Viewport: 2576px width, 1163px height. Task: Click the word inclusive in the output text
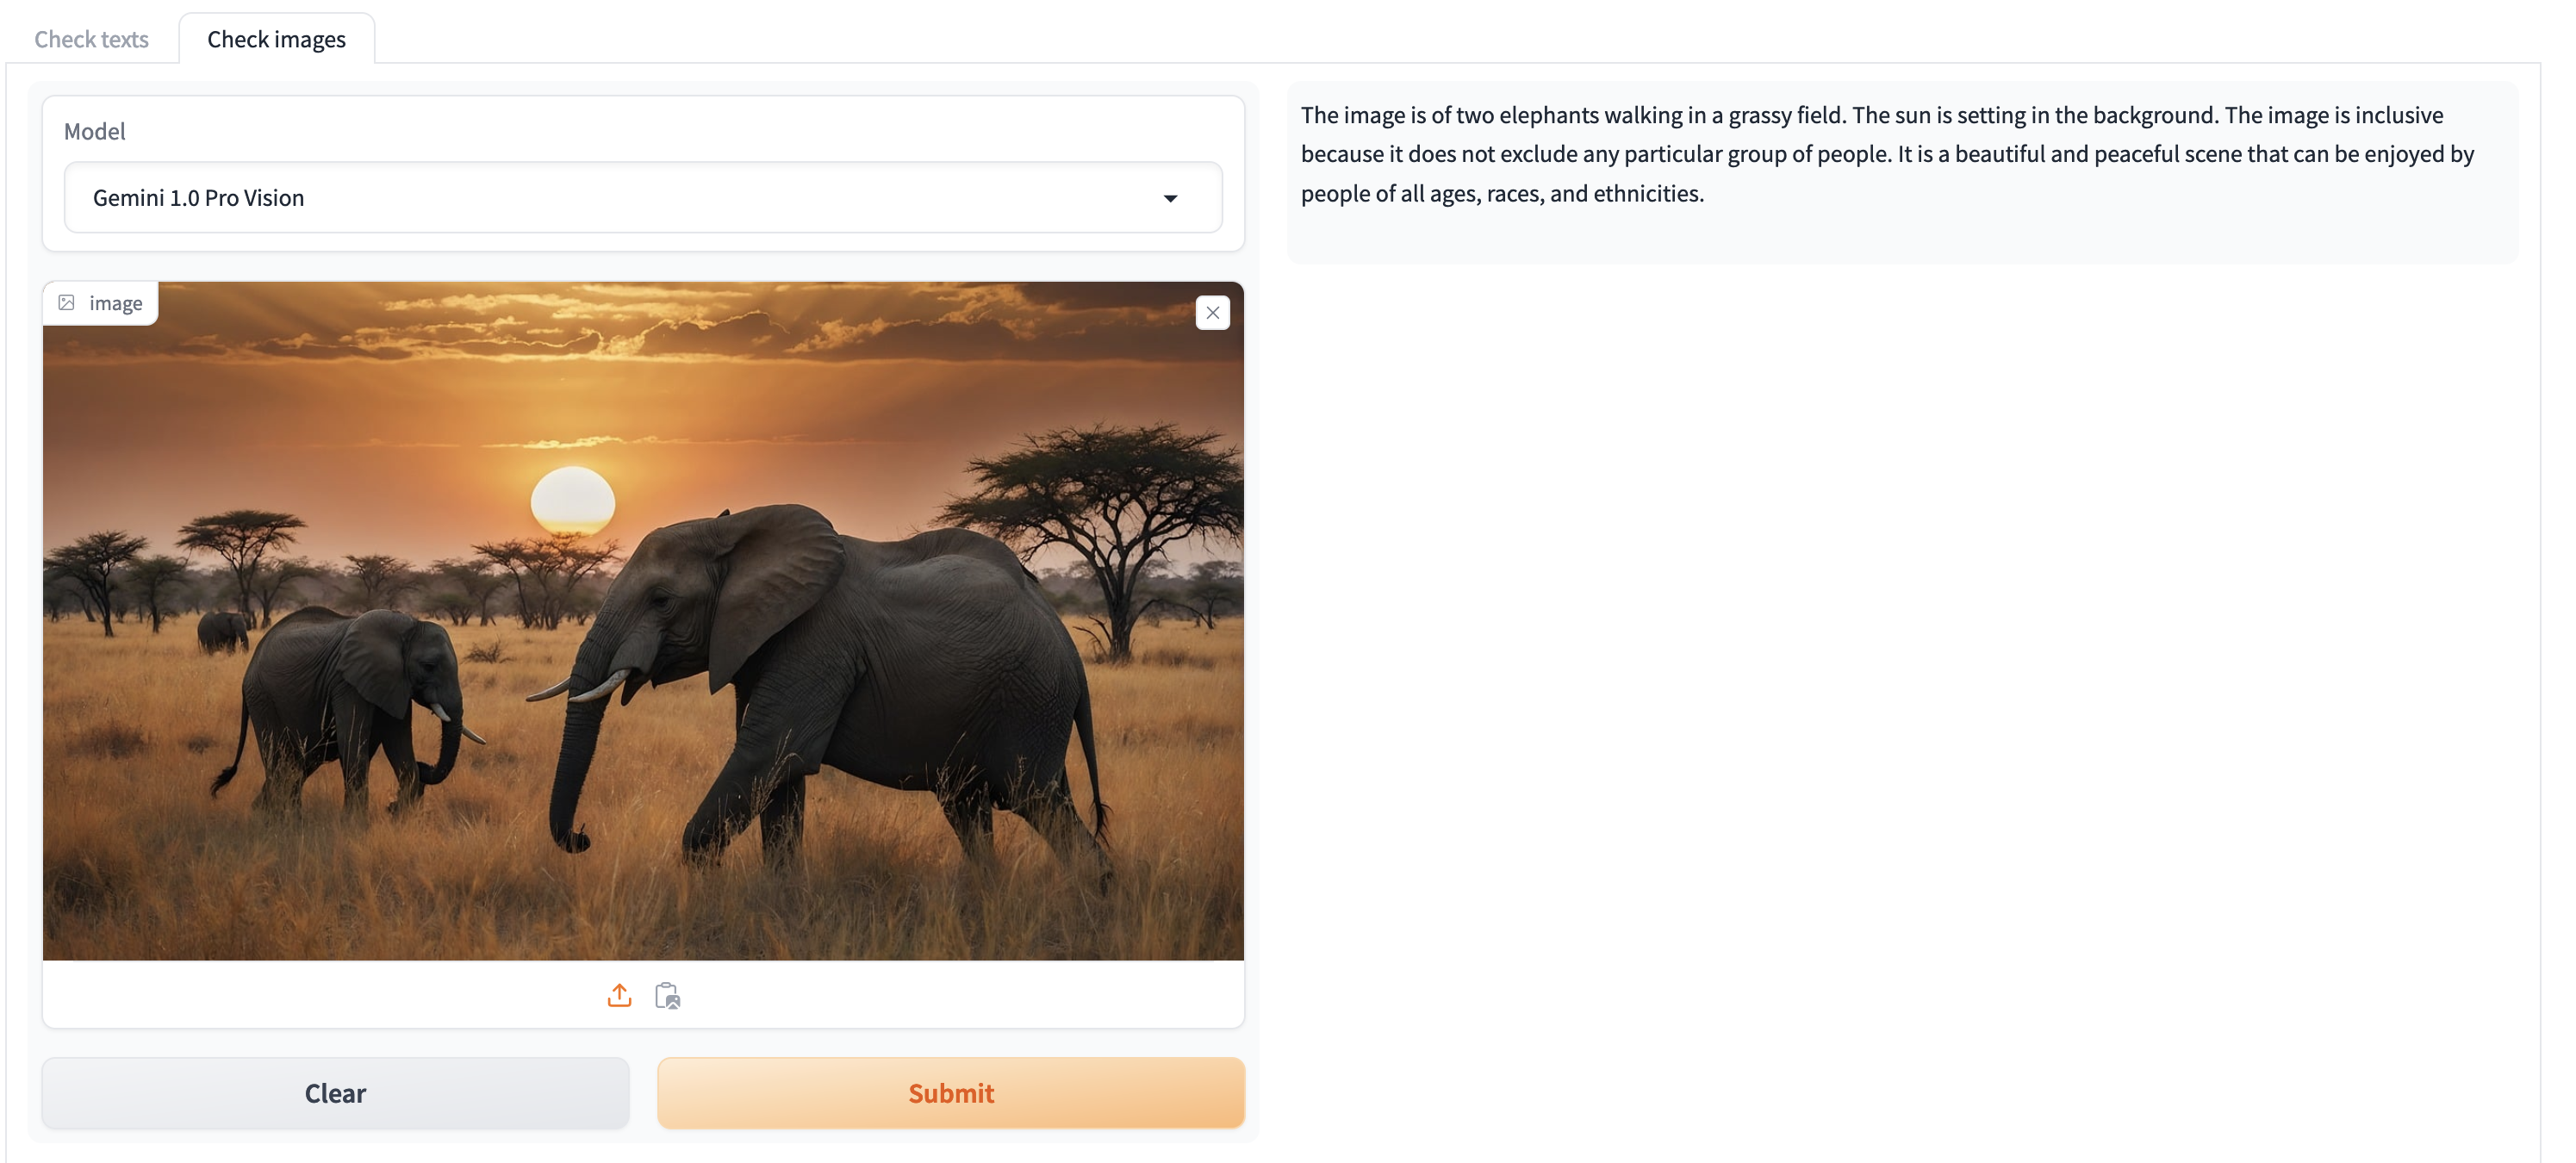coord(2399,115)
